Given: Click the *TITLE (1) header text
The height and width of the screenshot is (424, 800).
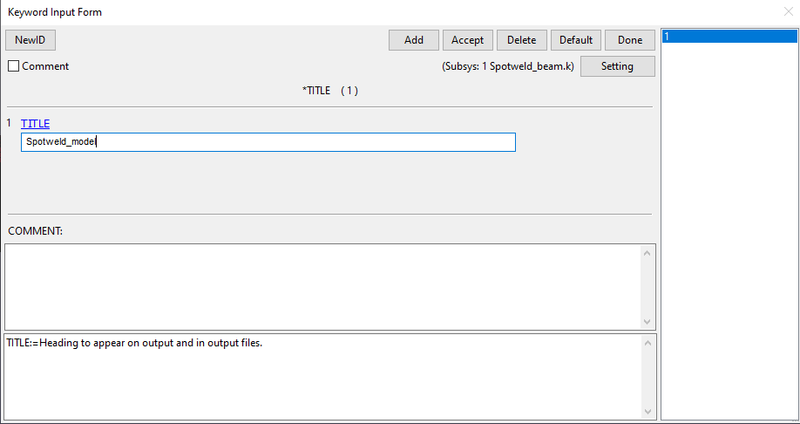Looking at the screenshot, I should click(x=330, y=91).
